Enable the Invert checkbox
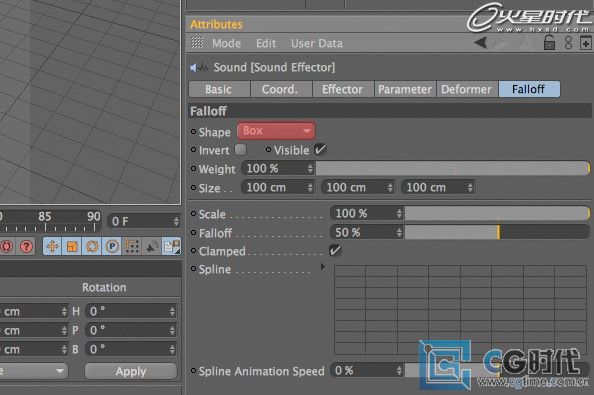Viewport: 594px width, 395px height. coord(241,150)
